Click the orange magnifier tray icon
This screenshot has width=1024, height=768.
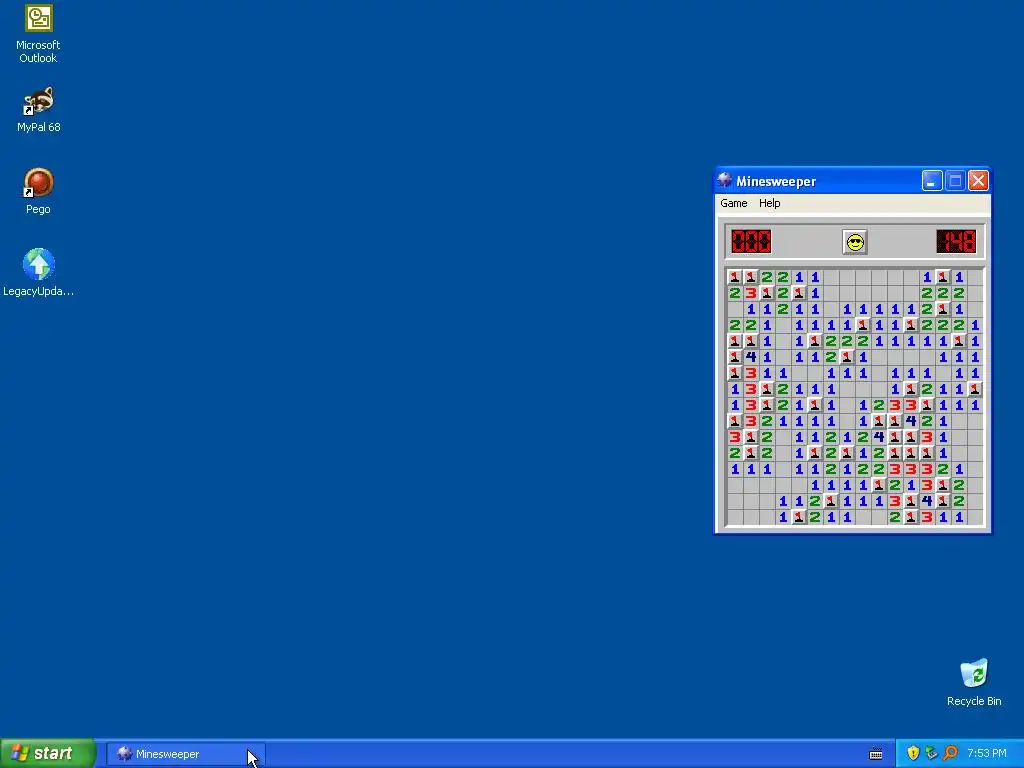(x=950, y=753)
